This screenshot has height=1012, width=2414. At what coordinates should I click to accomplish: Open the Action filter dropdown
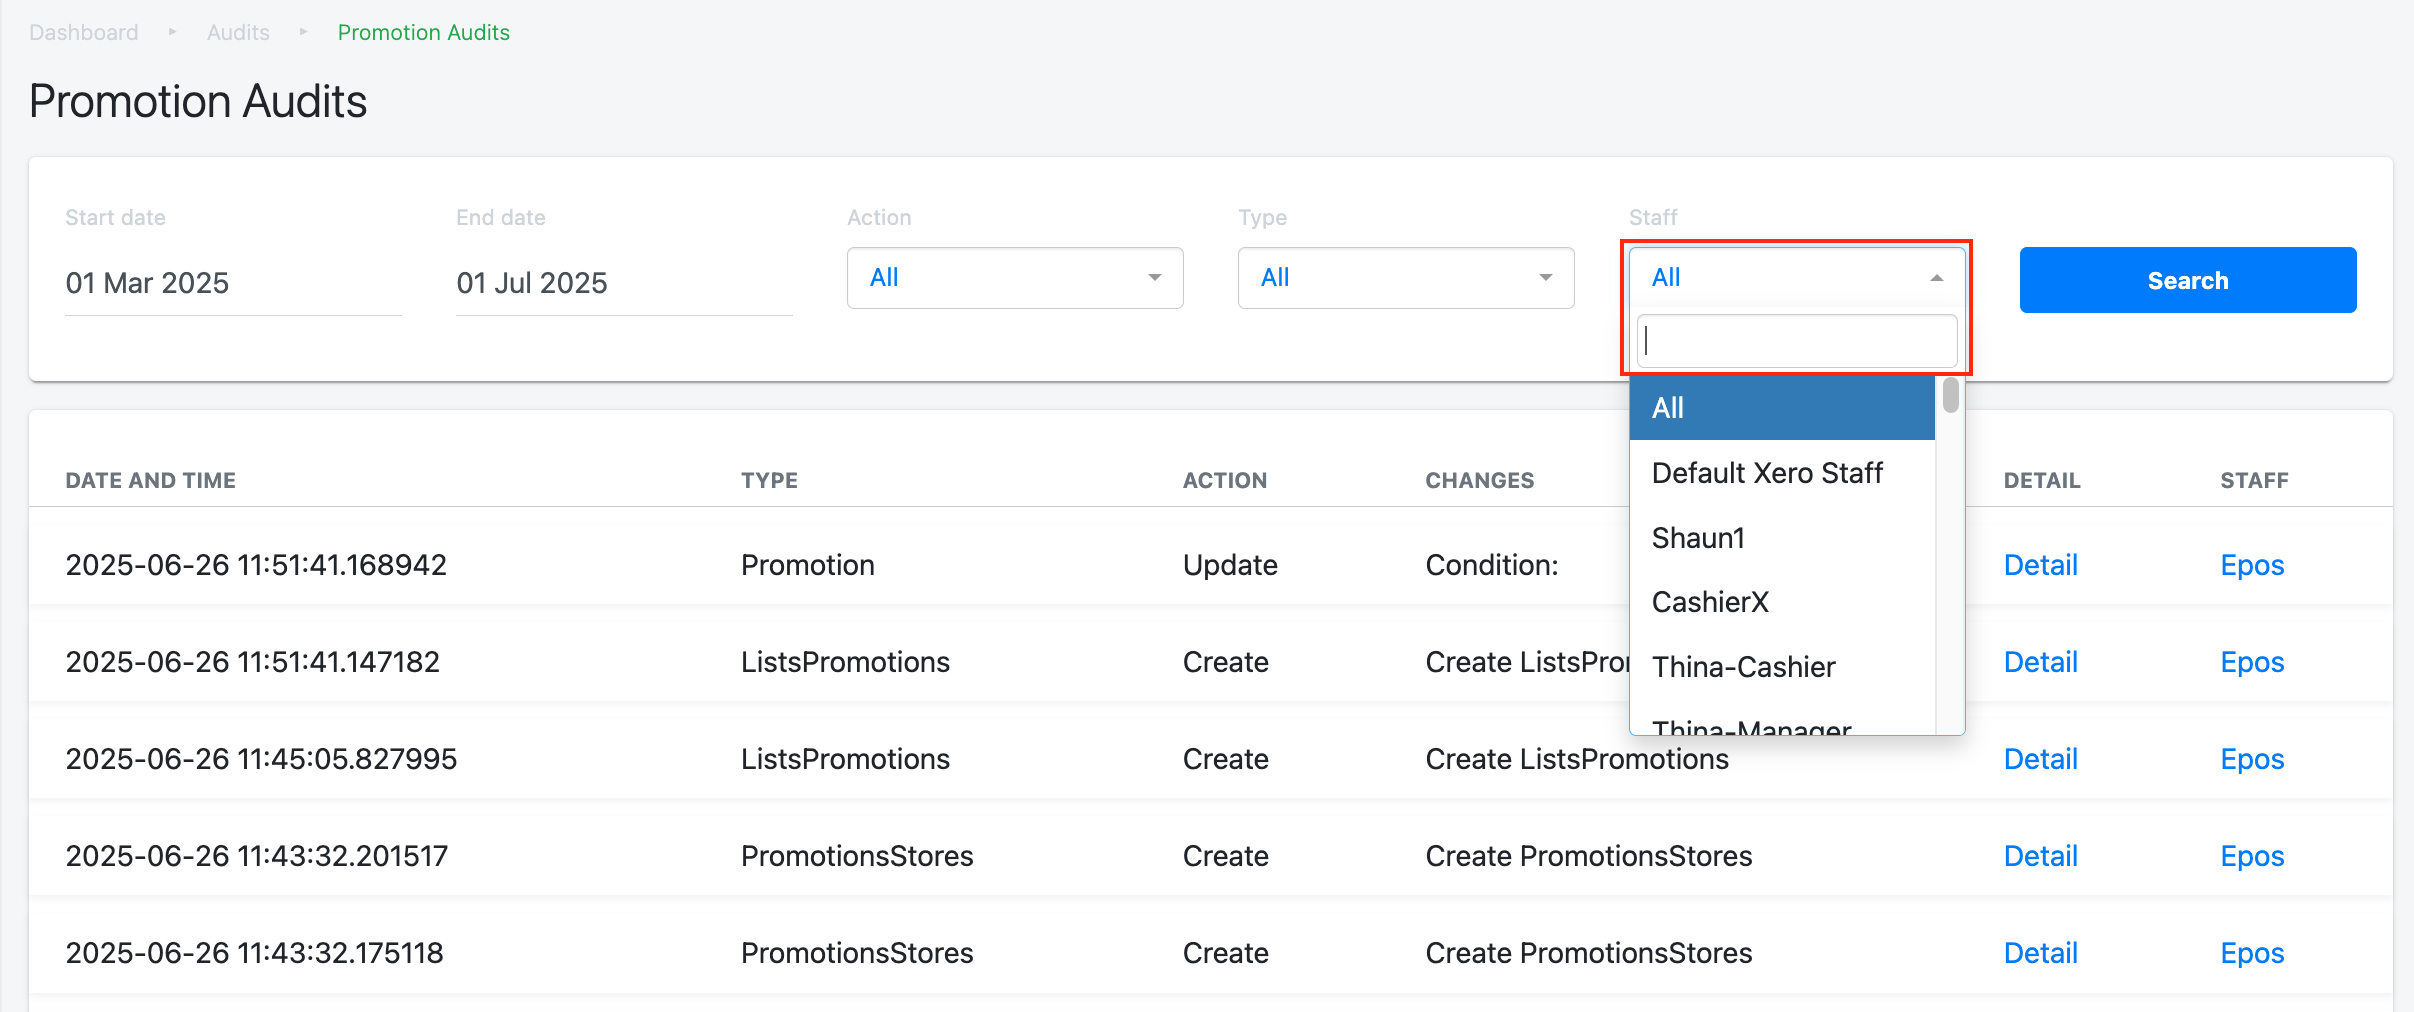(1014, 278)
